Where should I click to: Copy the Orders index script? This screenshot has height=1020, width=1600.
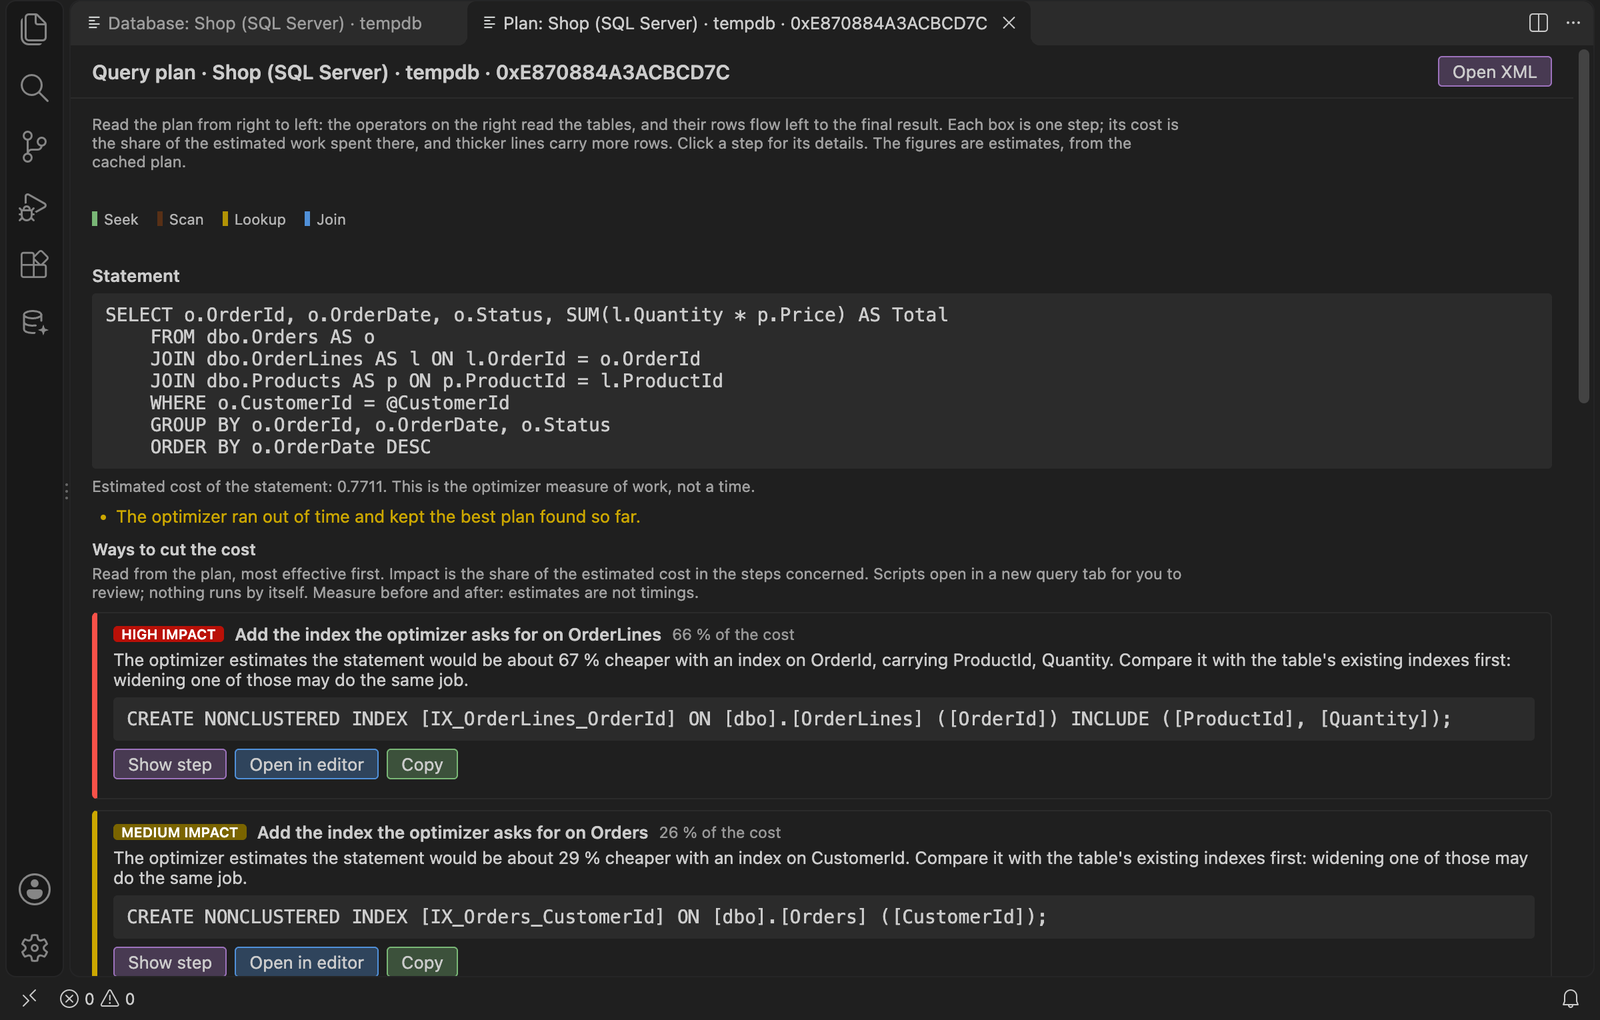(422, 962)
